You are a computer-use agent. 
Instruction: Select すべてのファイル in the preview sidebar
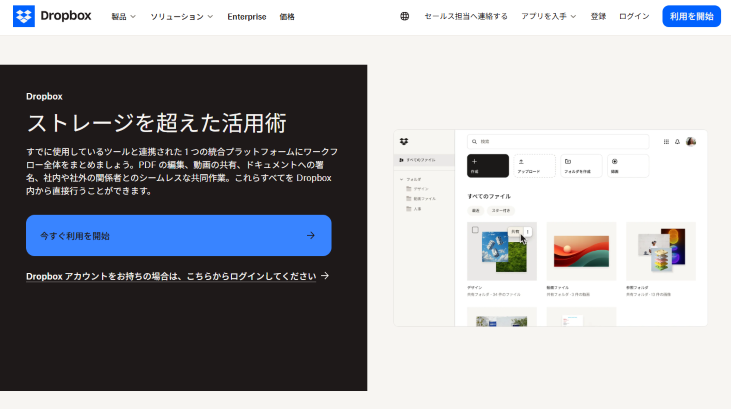click(424, 160)
